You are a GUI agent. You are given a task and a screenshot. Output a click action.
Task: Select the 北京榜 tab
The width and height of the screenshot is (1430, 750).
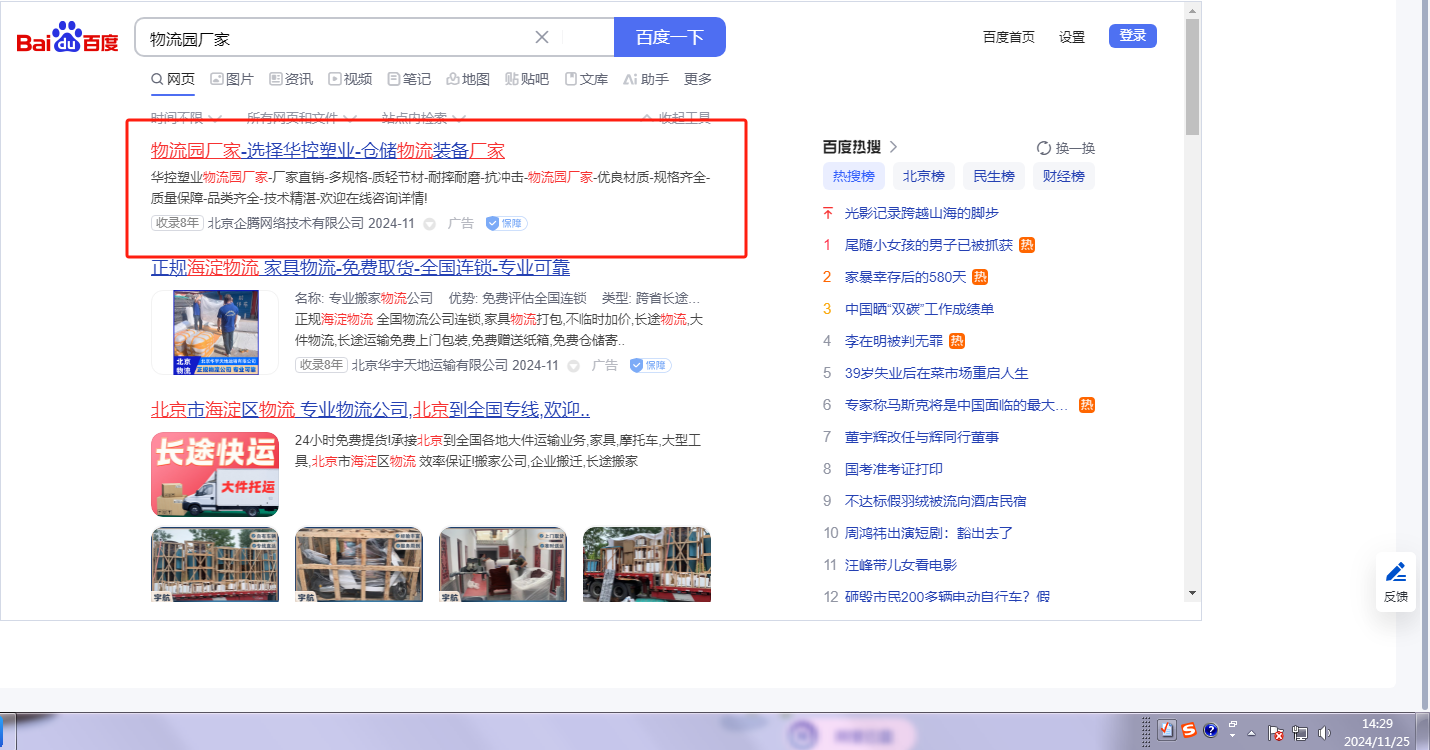point(924,177)
